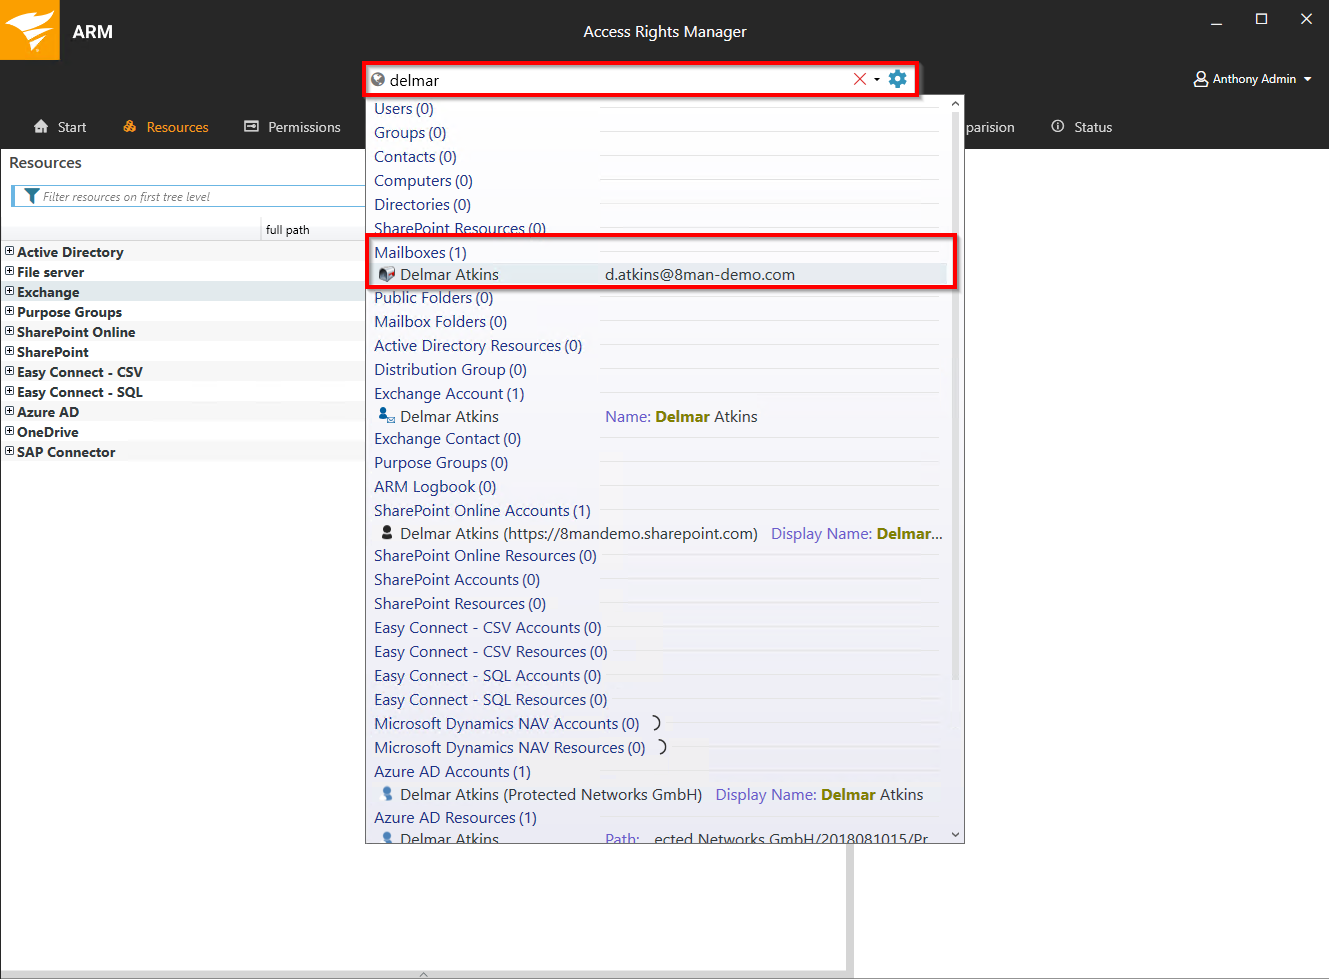
Task: Select the d.atkins@8man-demo.com mailbox result
Action: coord(699,275)
